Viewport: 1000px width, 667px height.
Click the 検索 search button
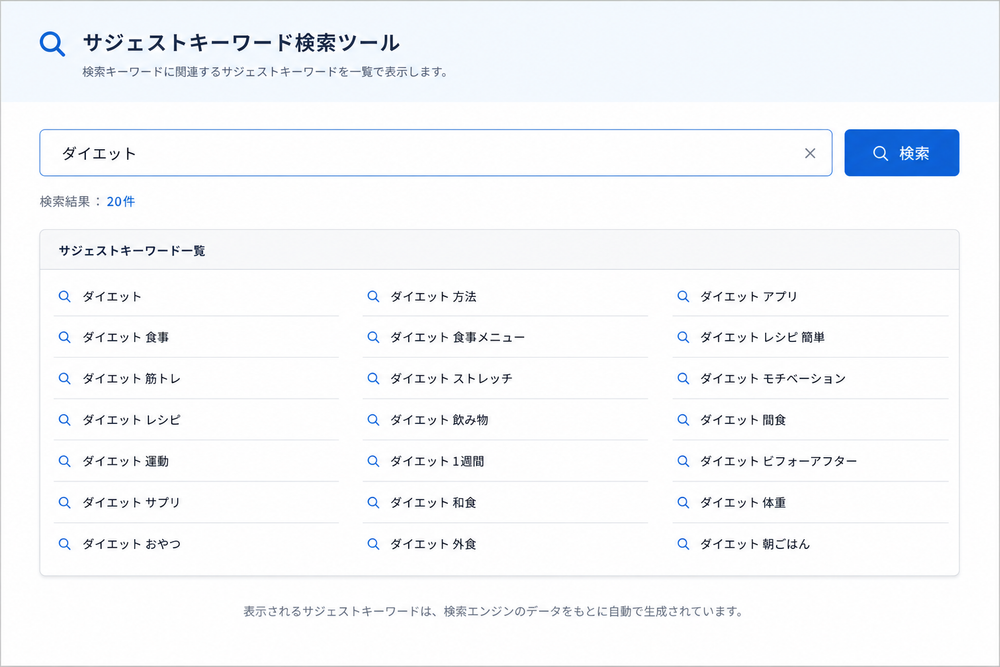902,153
